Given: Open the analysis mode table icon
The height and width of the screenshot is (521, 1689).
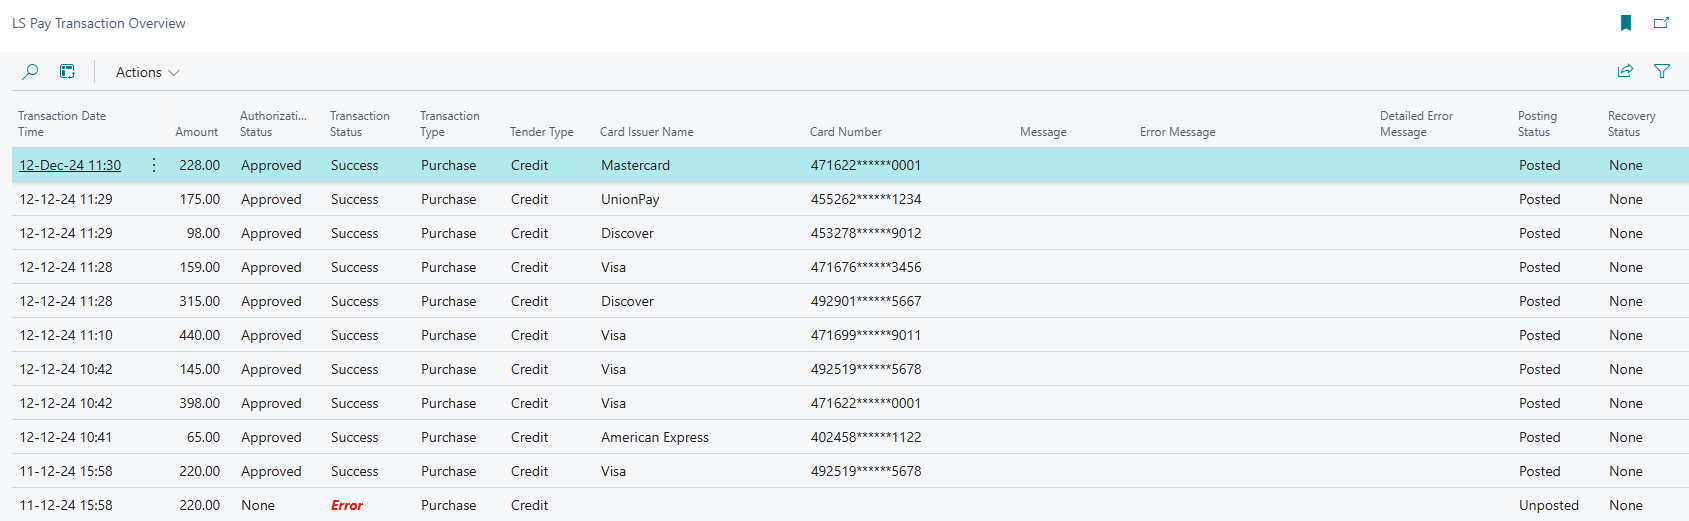Looking at the screenshot, I should pyautogui.click(x=67, y=72).
